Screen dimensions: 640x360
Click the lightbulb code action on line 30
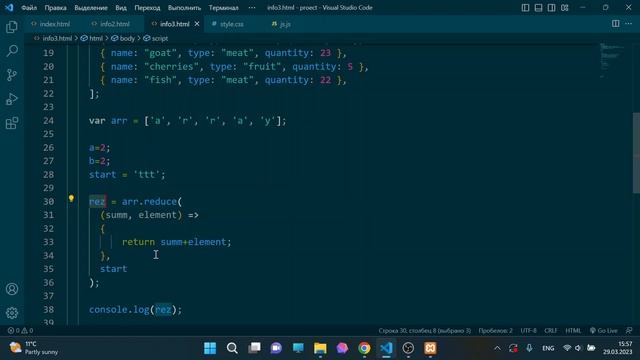71,199
